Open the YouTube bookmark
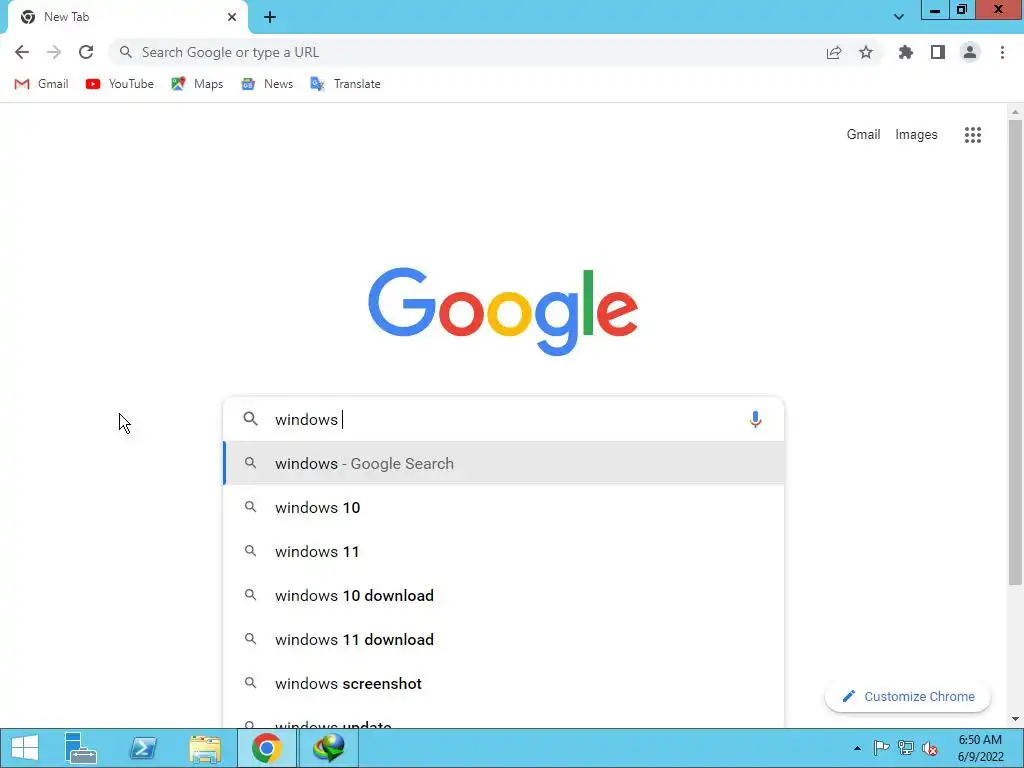 pyautogui.click(x=120, y=84)
